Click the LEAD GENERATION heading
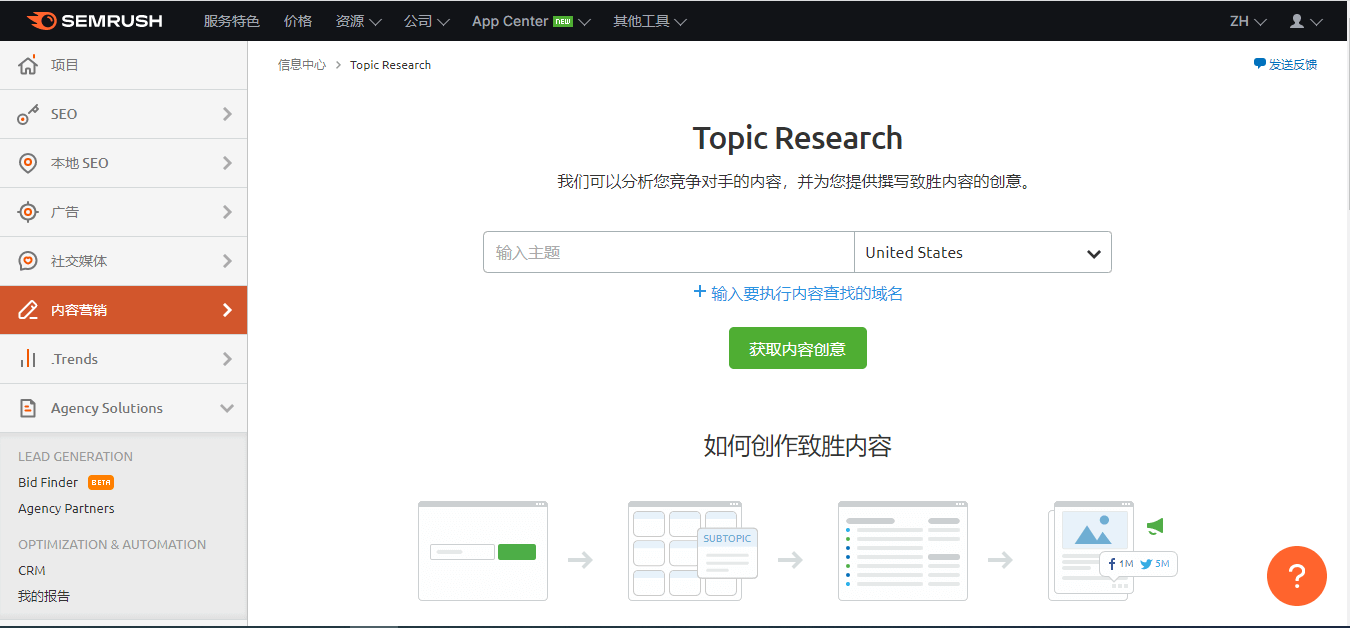This screenshot has width=1350, height=628. click(75, 456)
